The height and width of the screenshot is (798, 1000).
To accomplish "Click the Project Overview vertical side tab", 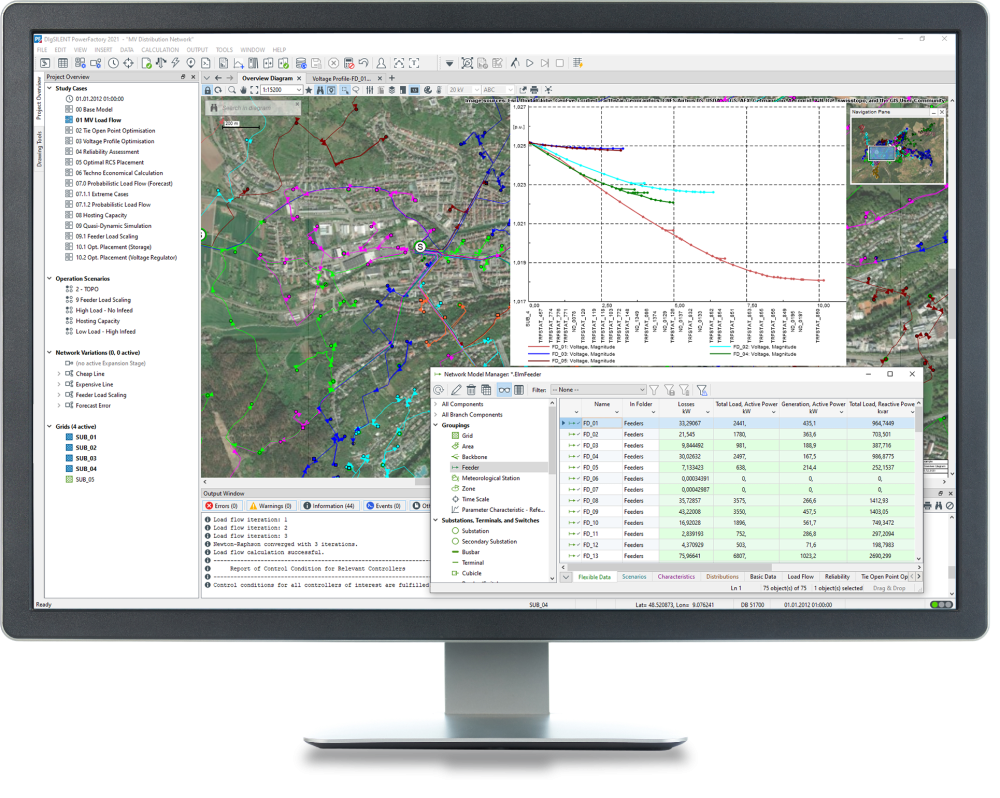I will tap(39, 98).
